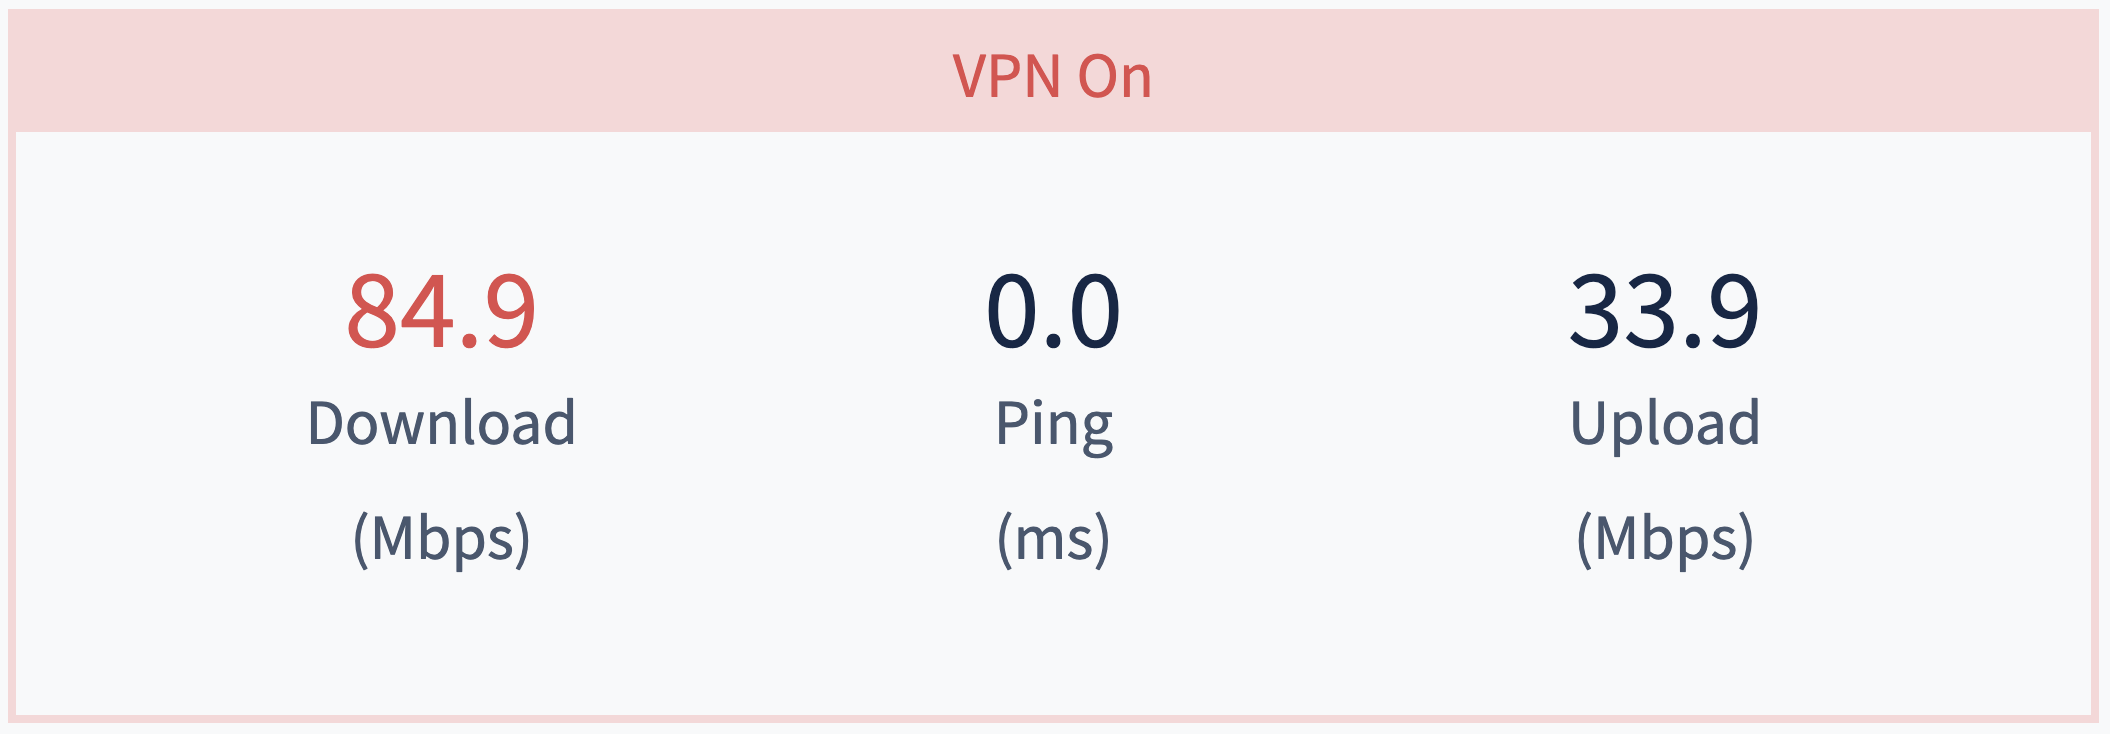The image size is (2110, 734).
Task: Click the (ms) unit under Ping
Action: [x=1054, y=539]
